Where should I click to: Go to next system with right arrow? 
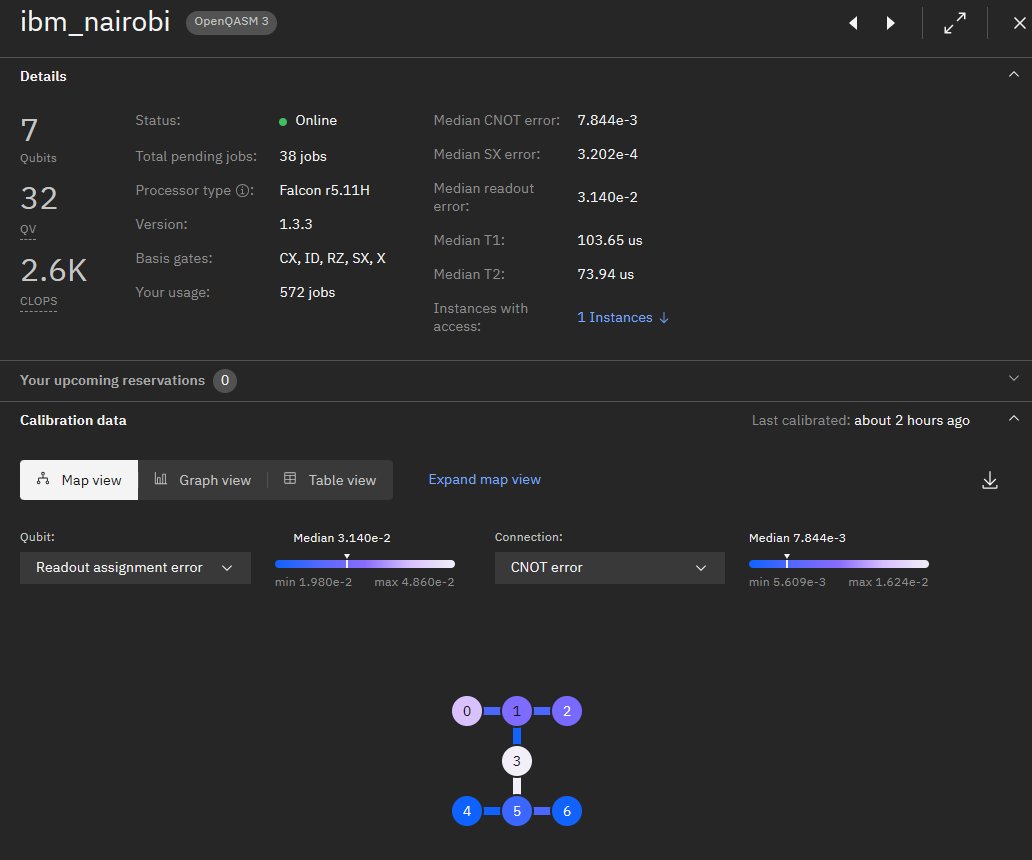pos(890,23)
